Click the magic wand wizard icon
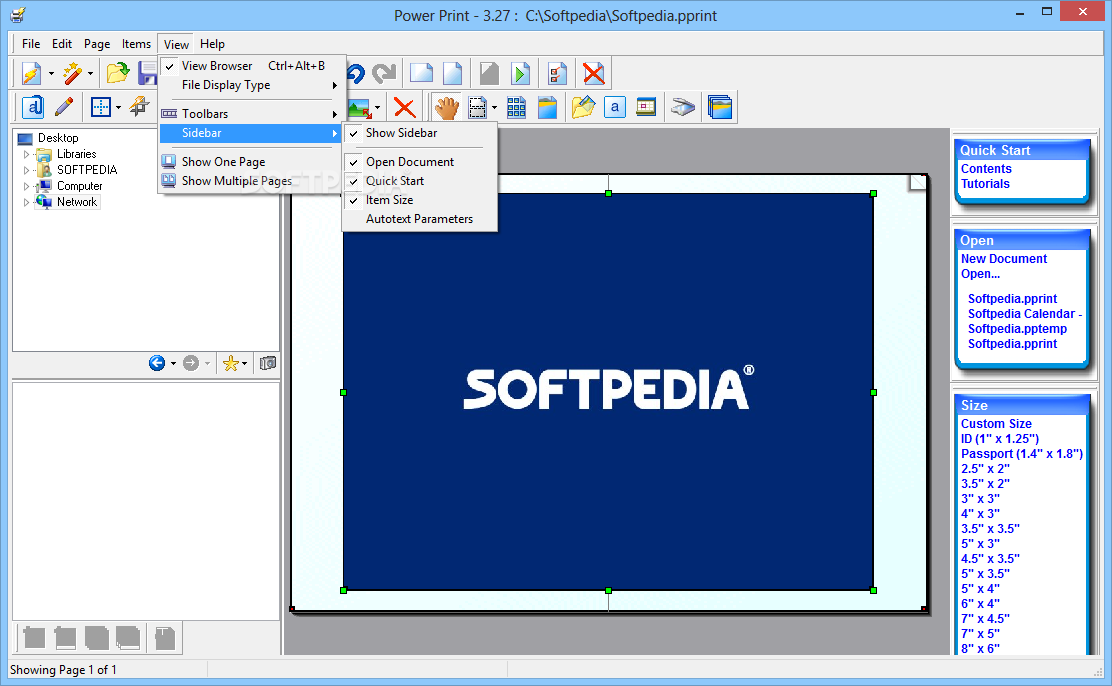Image resolution: width=1112 pixels, height=686 pixels. pyautogui.click(x=72, y=73)
